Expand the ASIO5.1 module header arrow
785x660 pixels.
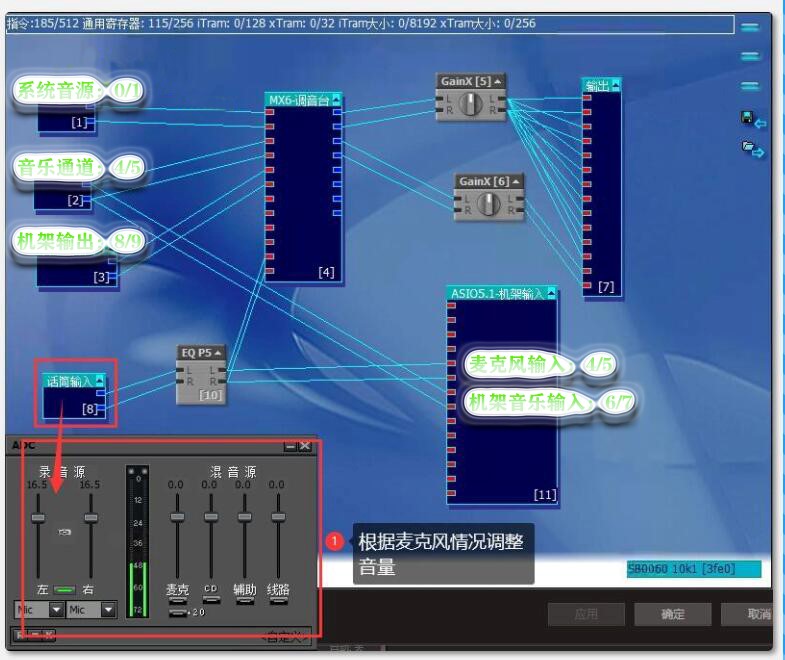coord(551,293)
